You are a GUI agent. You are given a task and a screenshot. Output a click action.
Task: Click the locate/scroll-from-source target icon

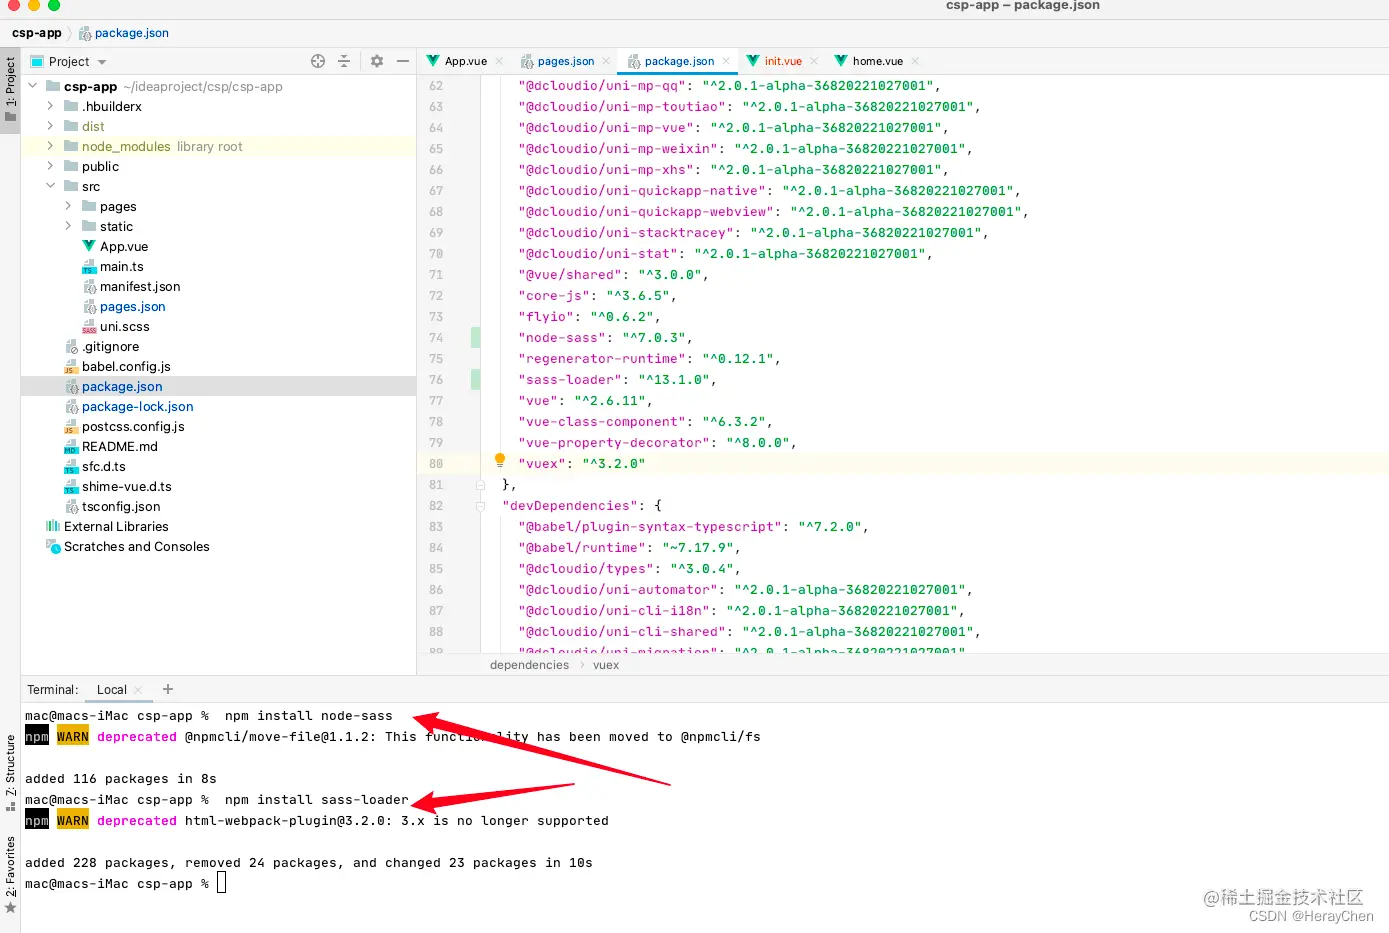click(318, 61)
